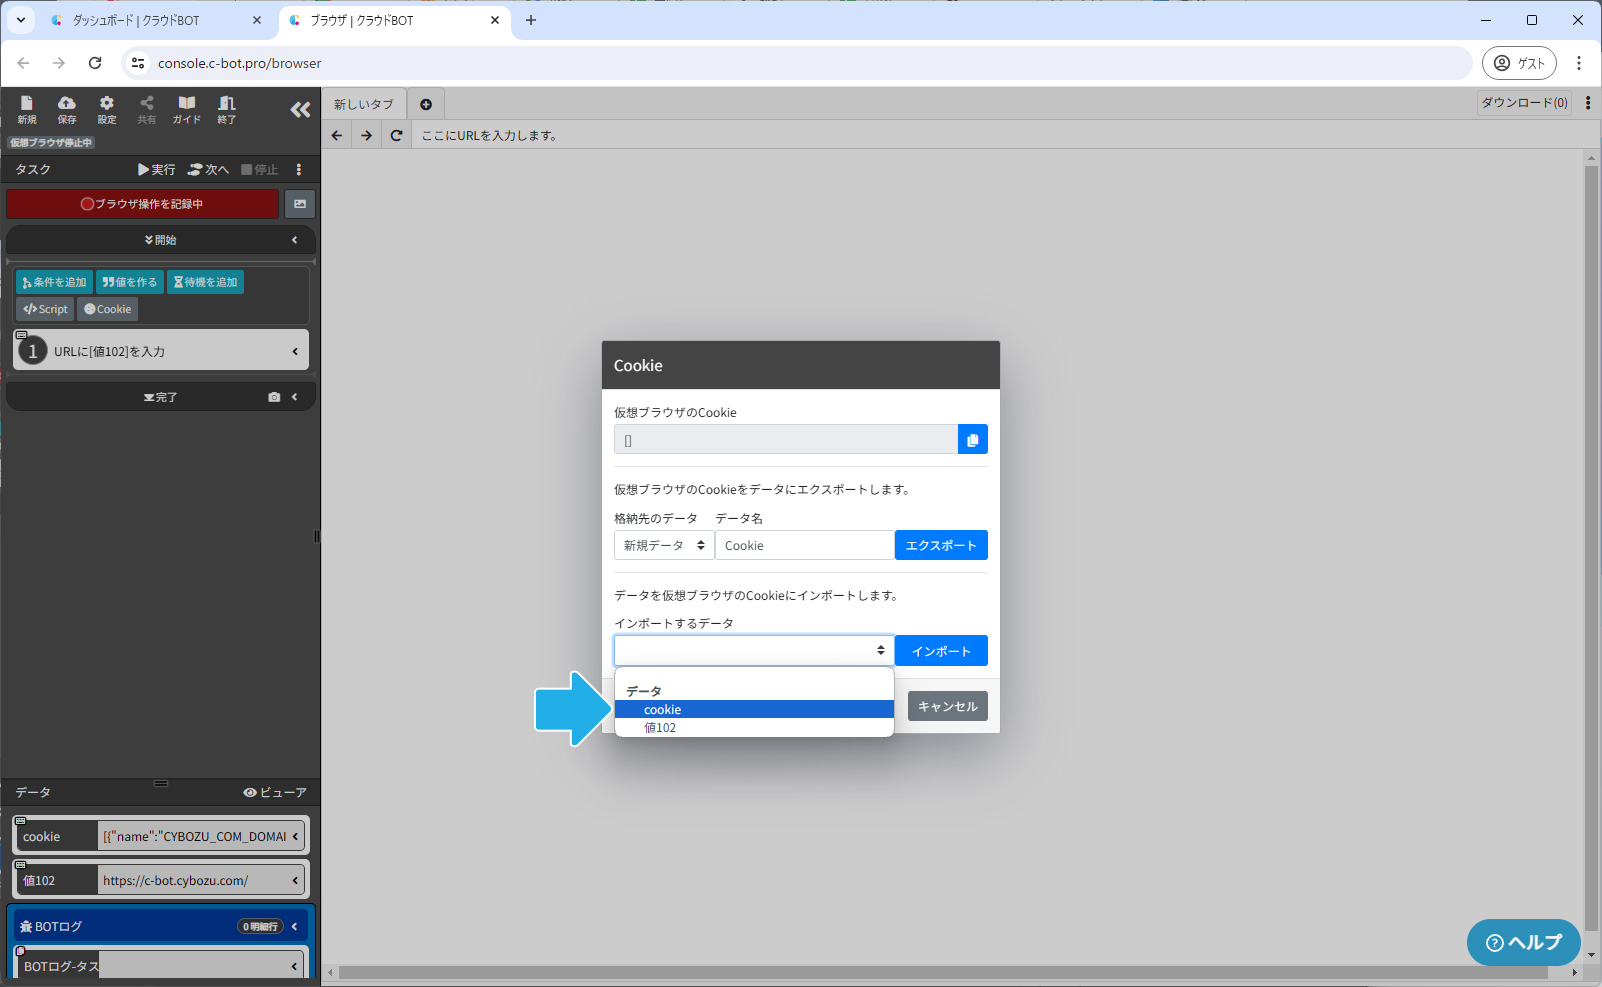The width and height of the screenshot is (1602, 987).
Task: Add a new virtual browser tab
Action: coord(426,104)
